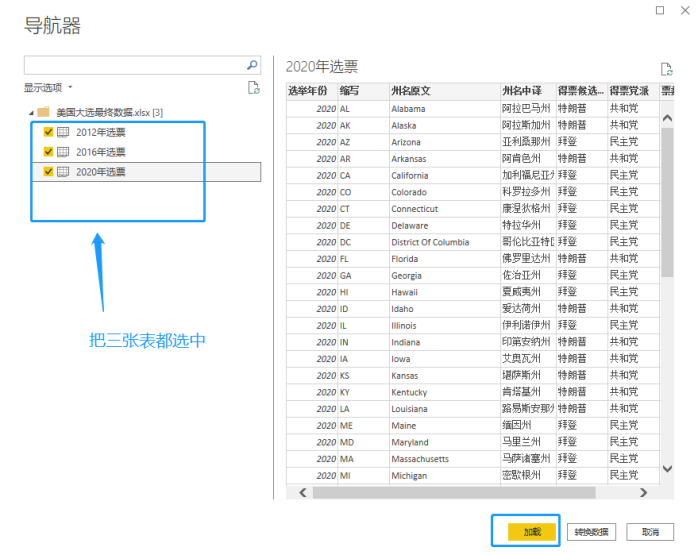
Task: Click the 转换数据 button
Action: tap(592, 532)
